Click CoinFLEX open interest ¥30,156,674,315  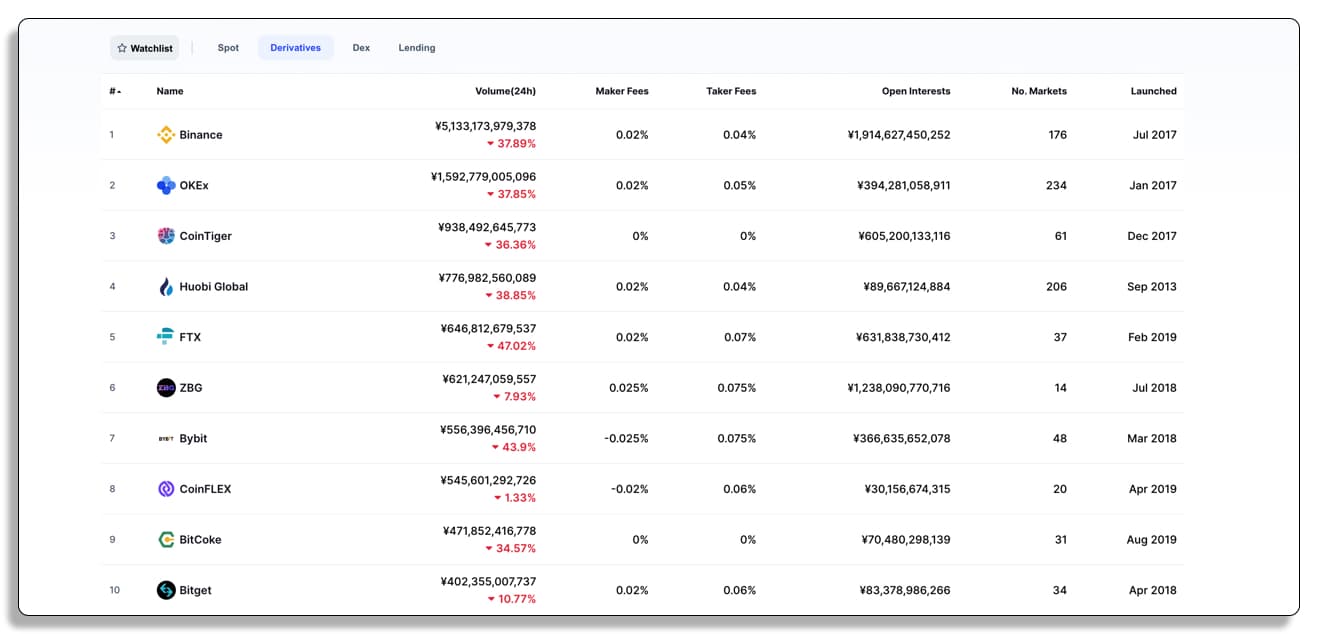tap(907, 490)
